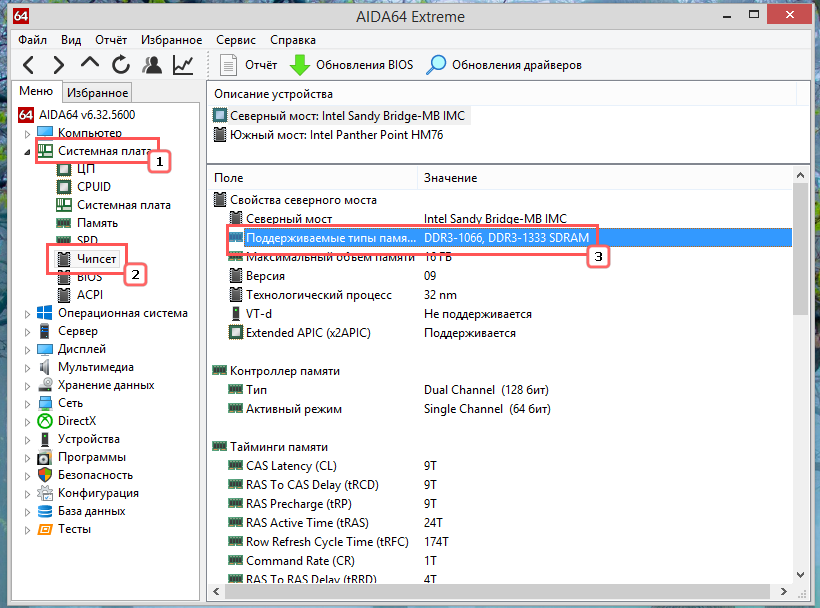Image resolution: width=820 pixels, height=608 pixels.
Task: Switch to the Избранное side tab
Action: pos(97,93)
